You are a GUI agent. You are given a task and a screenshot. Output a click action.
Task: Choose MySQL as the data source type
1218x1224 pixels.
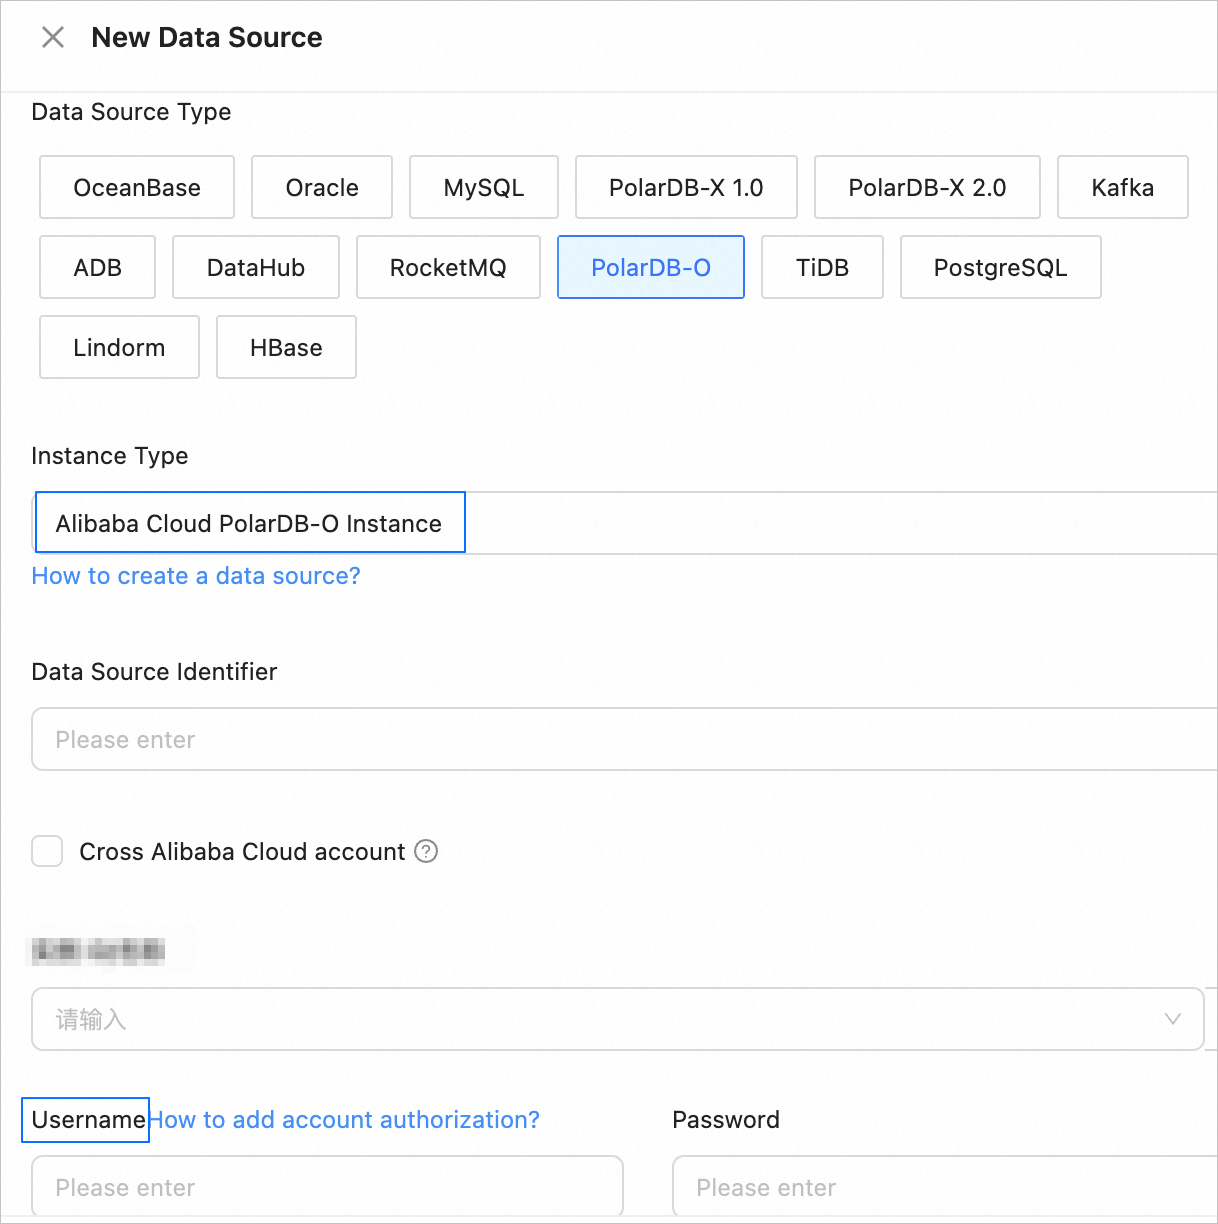tap(483, 187)
